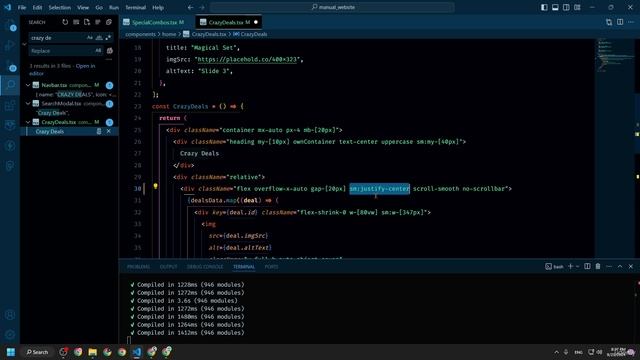Collapse the Replace field toggle chevron
Viewport: 640px width, 360px height.
[24, 44]
